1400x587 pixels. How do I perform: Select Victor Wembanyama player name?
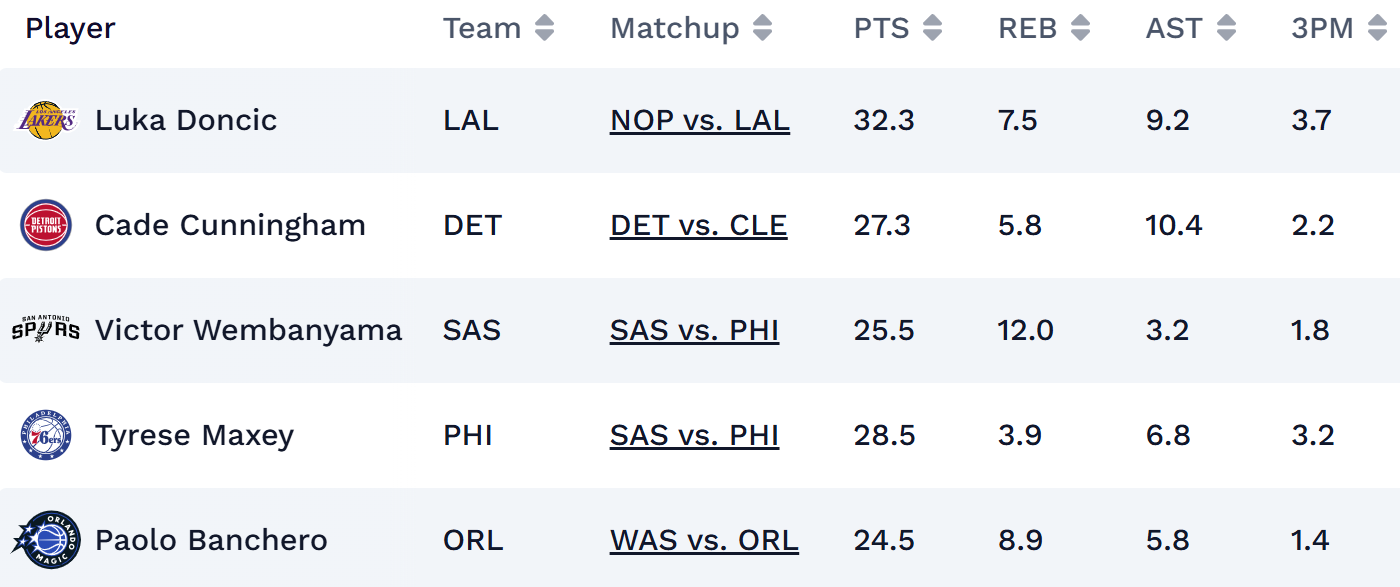coord(248,331)
